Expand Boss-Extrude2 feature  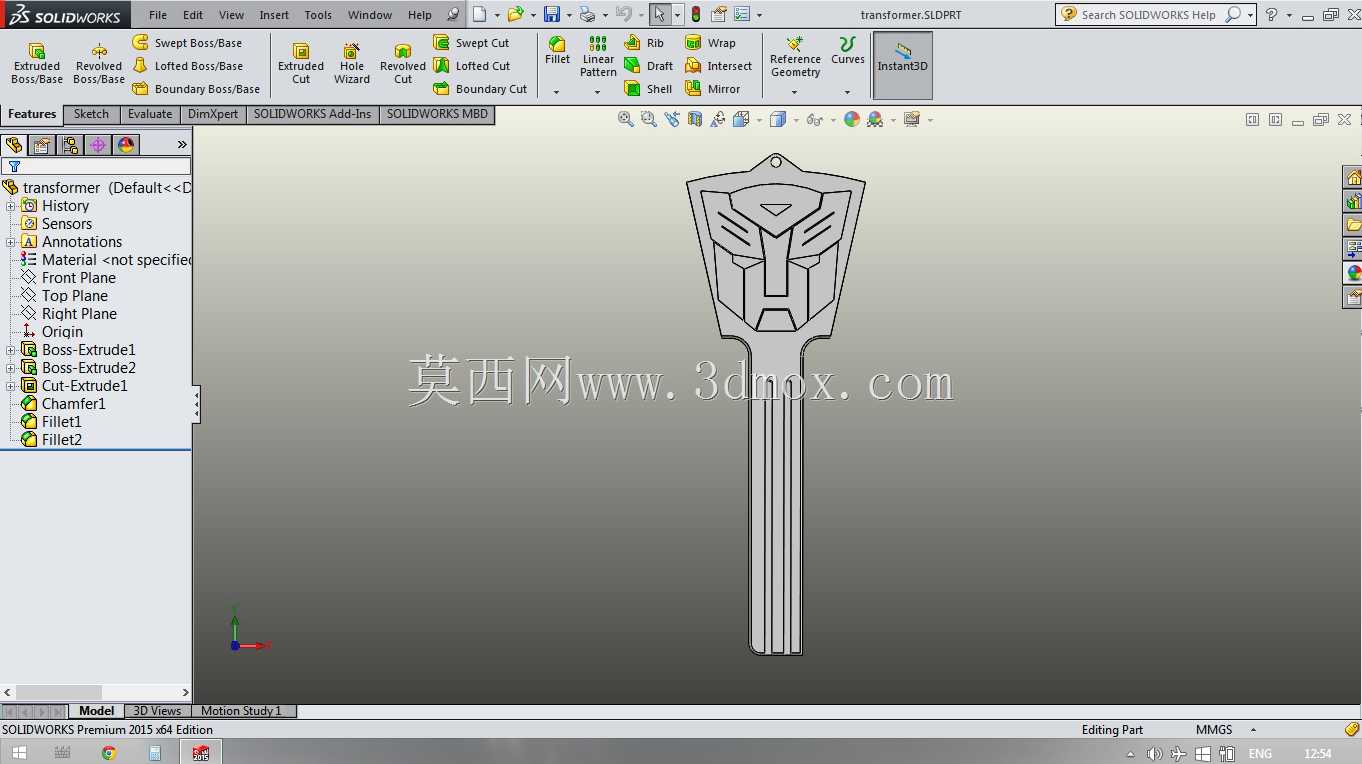pos(11,368)
